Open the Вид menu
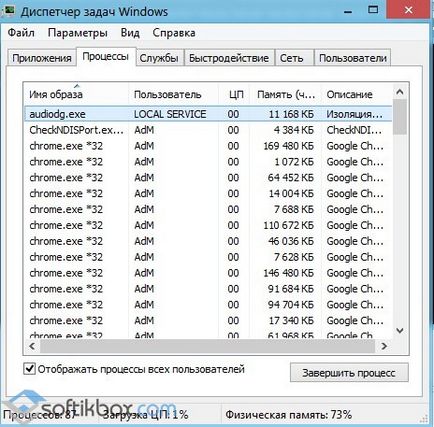 click(130, 33)
